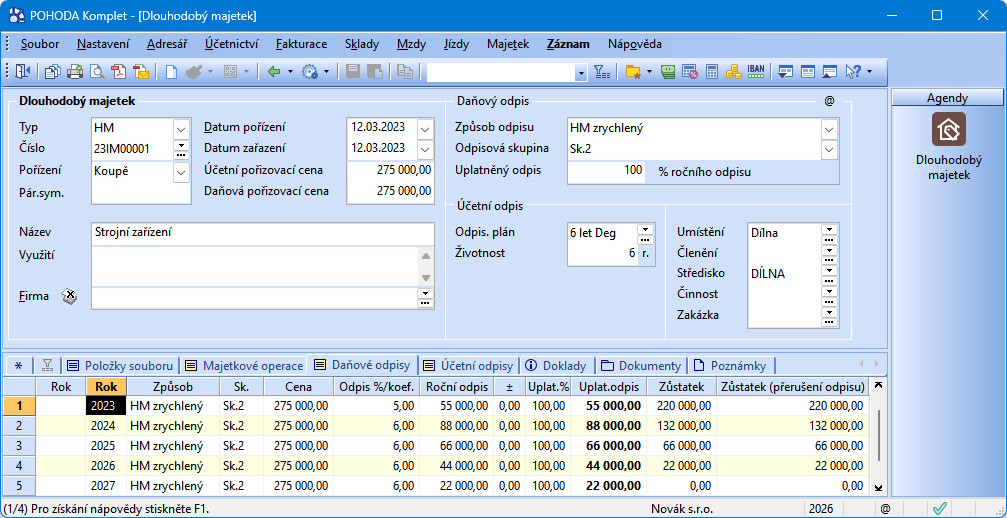
Task: Click the ellipsis button beside Odpis. plán
Action: (x=645, y=238)
